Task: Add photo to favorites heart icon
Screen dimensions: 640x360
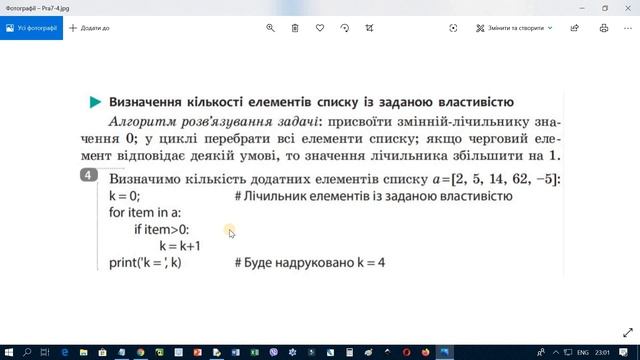Action: click(x=320, y=28)
